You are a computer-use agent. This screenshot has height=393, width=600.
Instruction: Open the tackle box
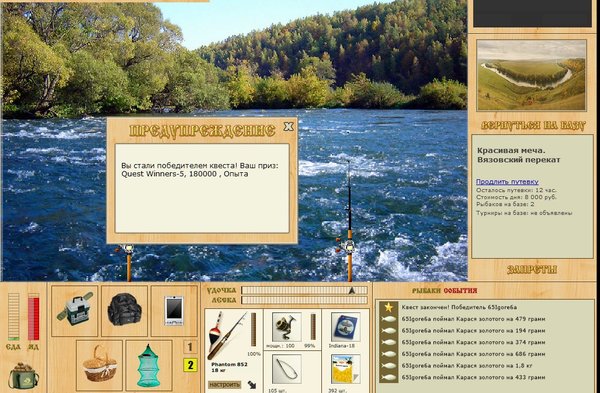point(75,311)
